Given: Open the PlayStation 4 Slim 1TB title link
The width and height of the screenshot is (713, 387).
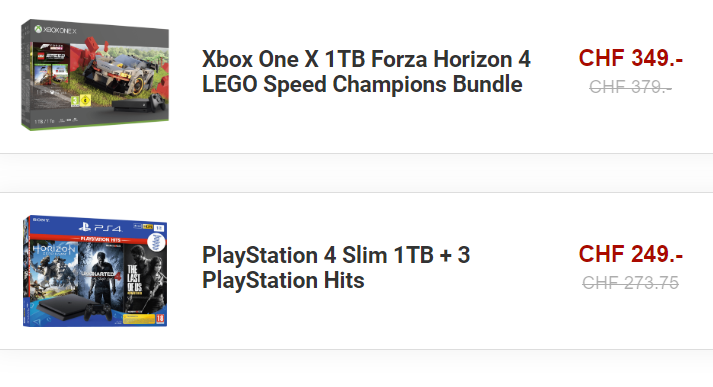Looking at the screenshot, I should point(336,267).
